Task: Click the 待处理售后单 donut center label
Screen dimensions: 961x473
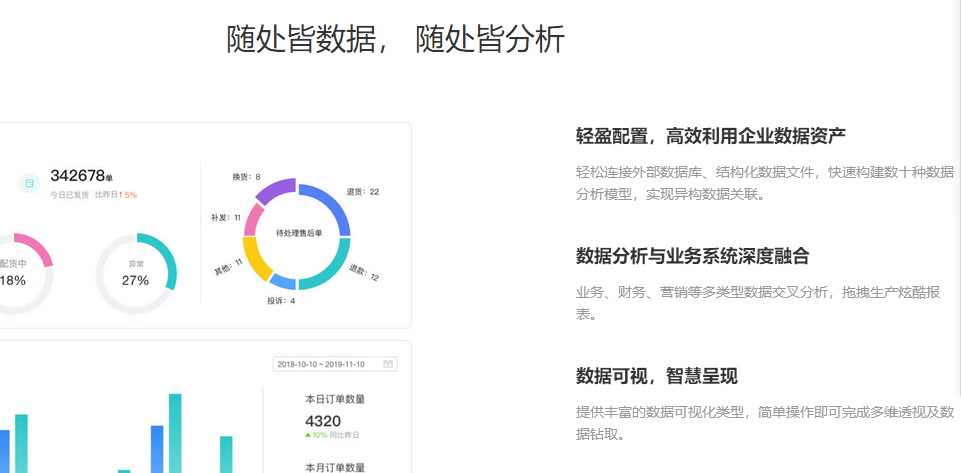Action: click(x=298, y=233)
